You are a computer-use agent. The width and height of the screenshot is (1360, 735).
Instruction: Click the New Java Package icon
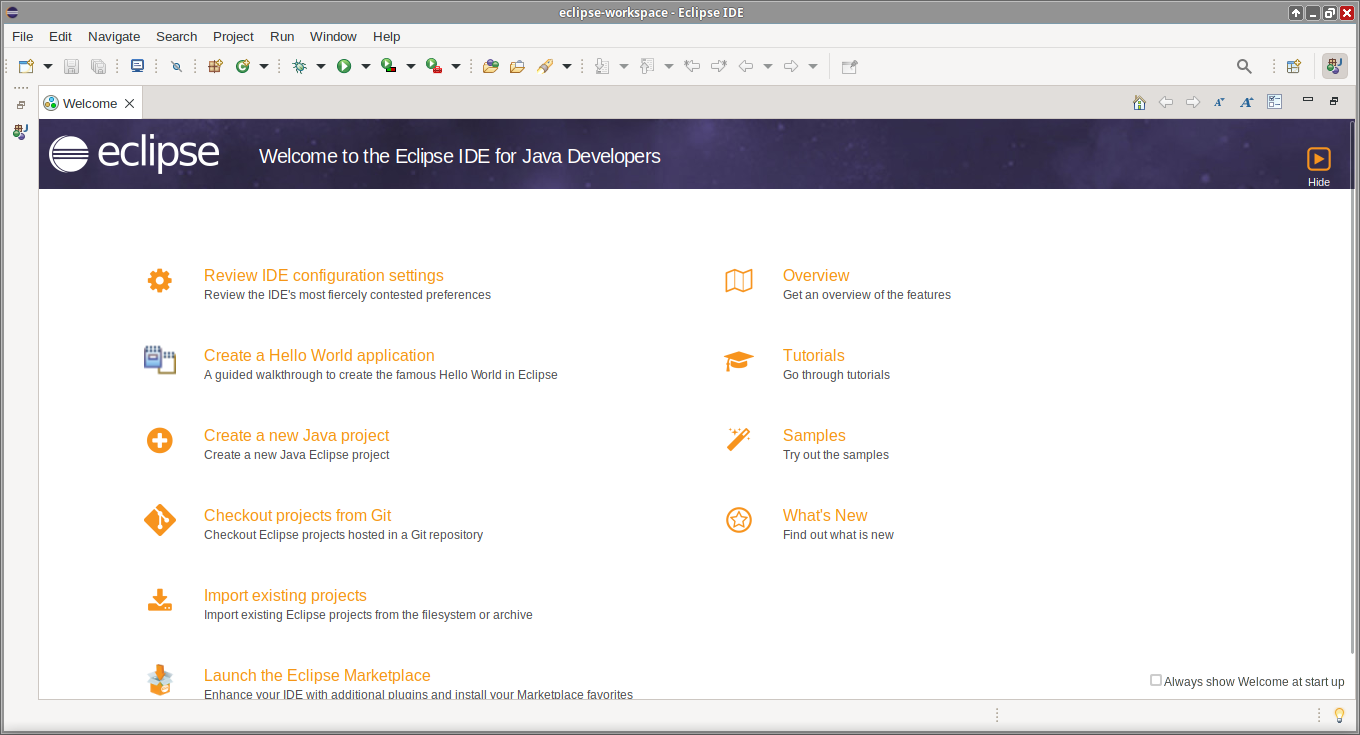coord(215,66)
